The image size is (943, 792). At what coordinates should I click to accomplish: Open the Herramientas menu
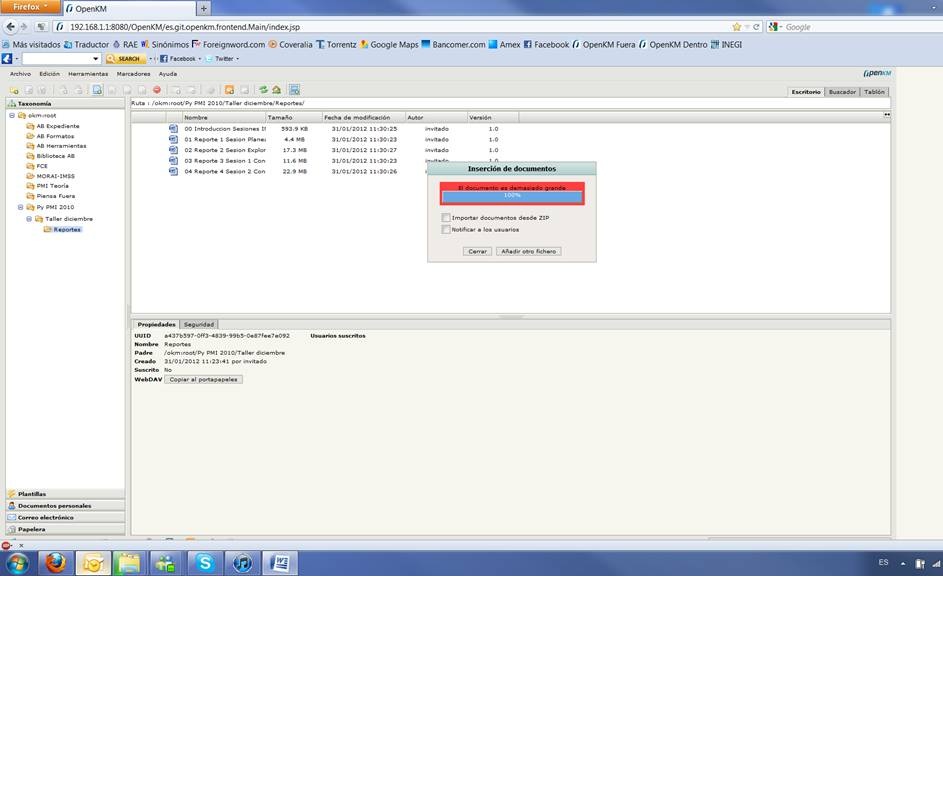pos(88,73)
